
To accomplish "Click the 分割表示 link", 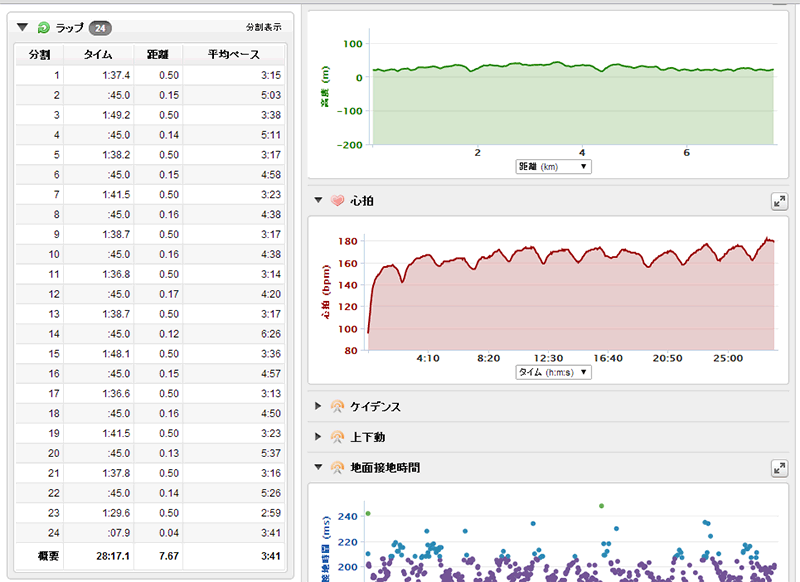I will point(265,28).
